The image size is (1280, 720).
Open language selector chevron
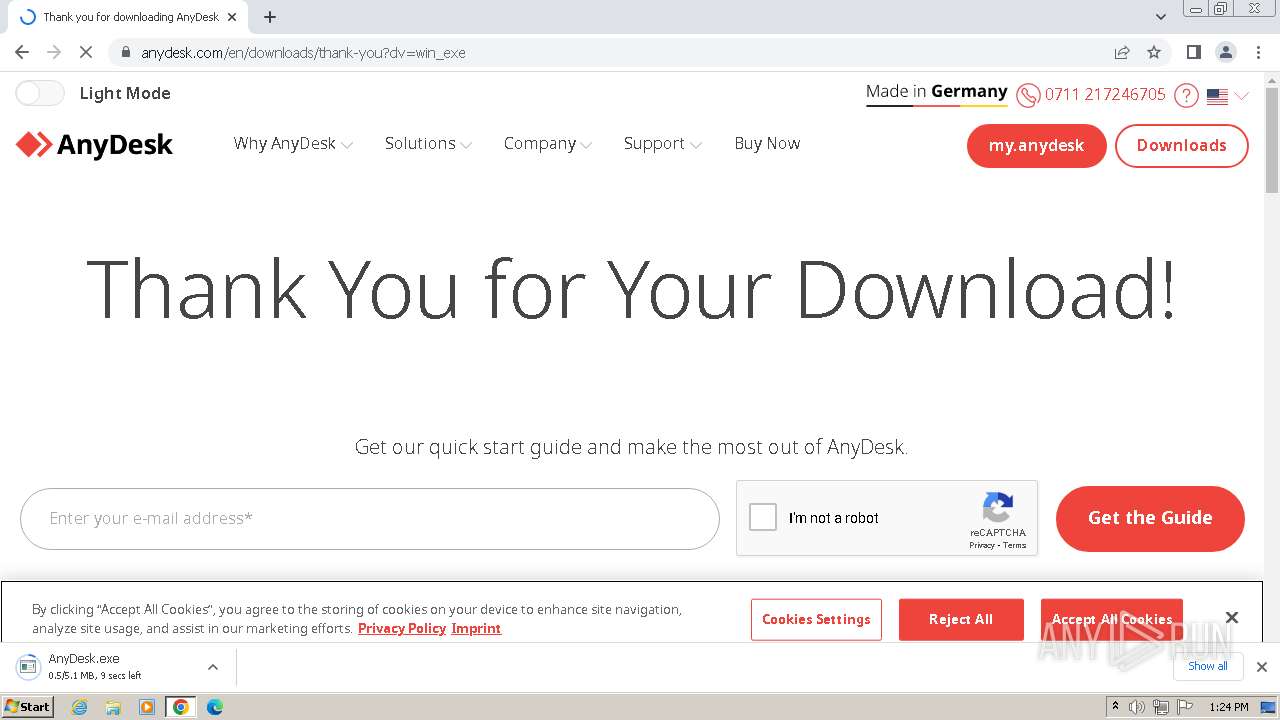coord(1242,96)
